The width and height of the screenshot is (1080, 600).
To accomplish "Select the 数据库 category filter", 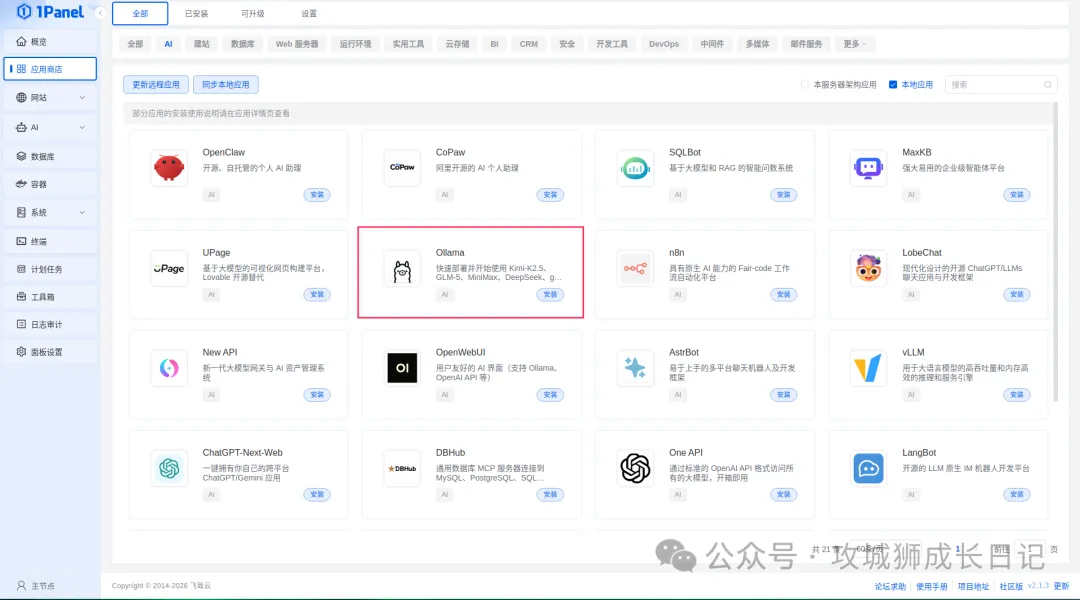I will (x=242, y=44).
